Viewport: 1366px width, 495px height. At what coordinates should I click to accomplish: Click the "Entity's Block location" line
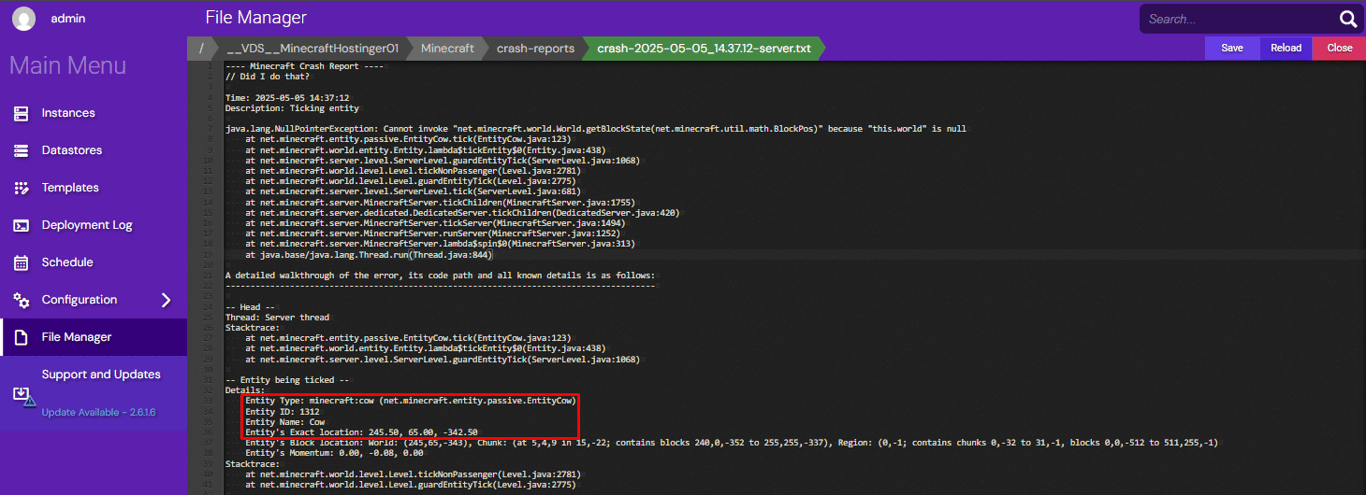click(731, 443)
